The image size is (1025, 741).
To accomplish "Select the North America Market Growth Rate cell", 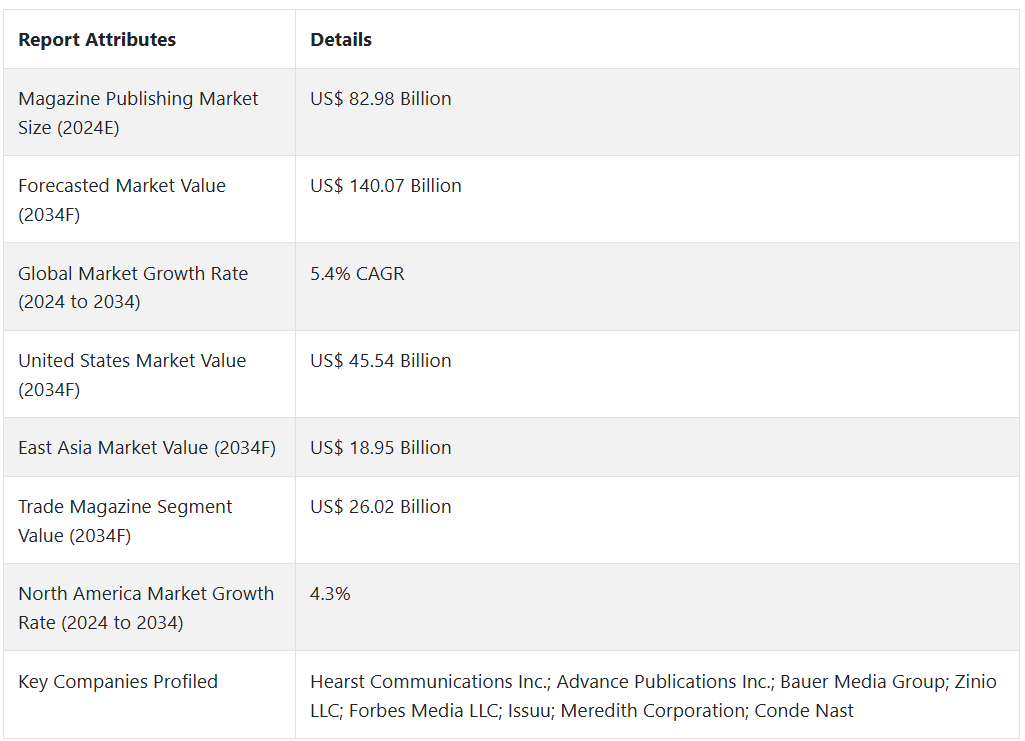I will [146, 608].
